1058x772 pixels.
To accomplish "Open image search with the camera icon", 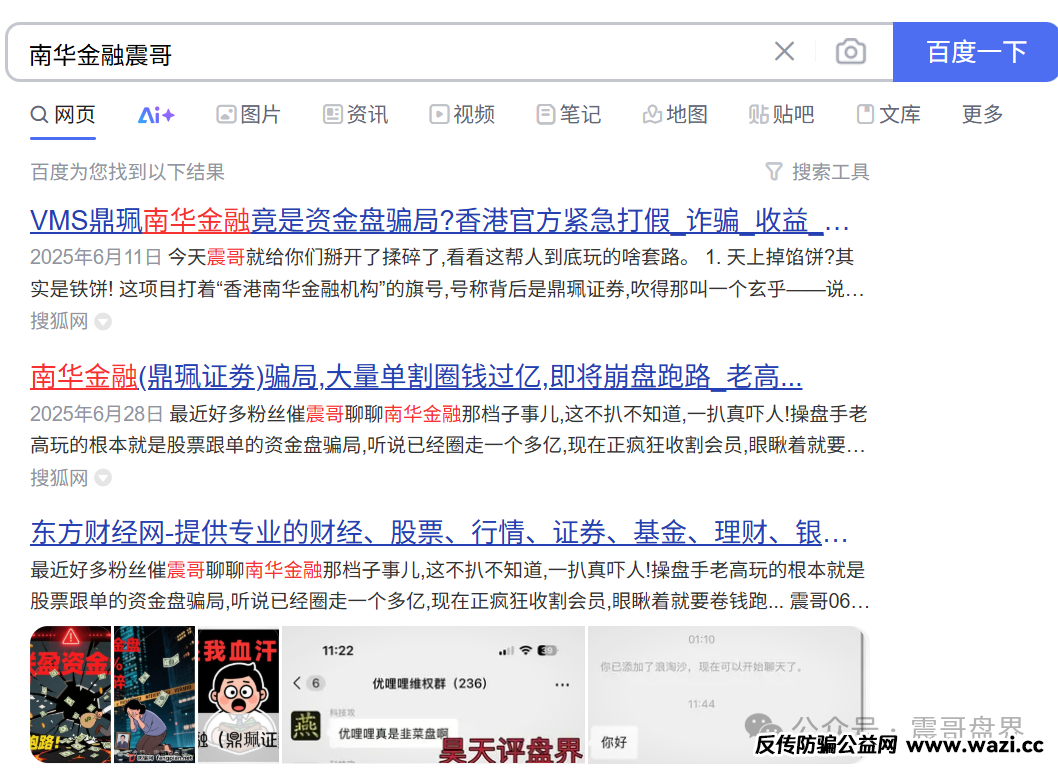I will [851, 51].
